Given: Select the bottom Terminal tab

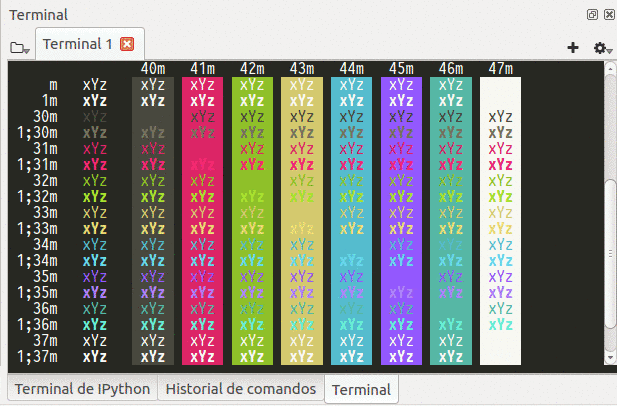Looking at the screenshot, I should (x=360, y=389).
